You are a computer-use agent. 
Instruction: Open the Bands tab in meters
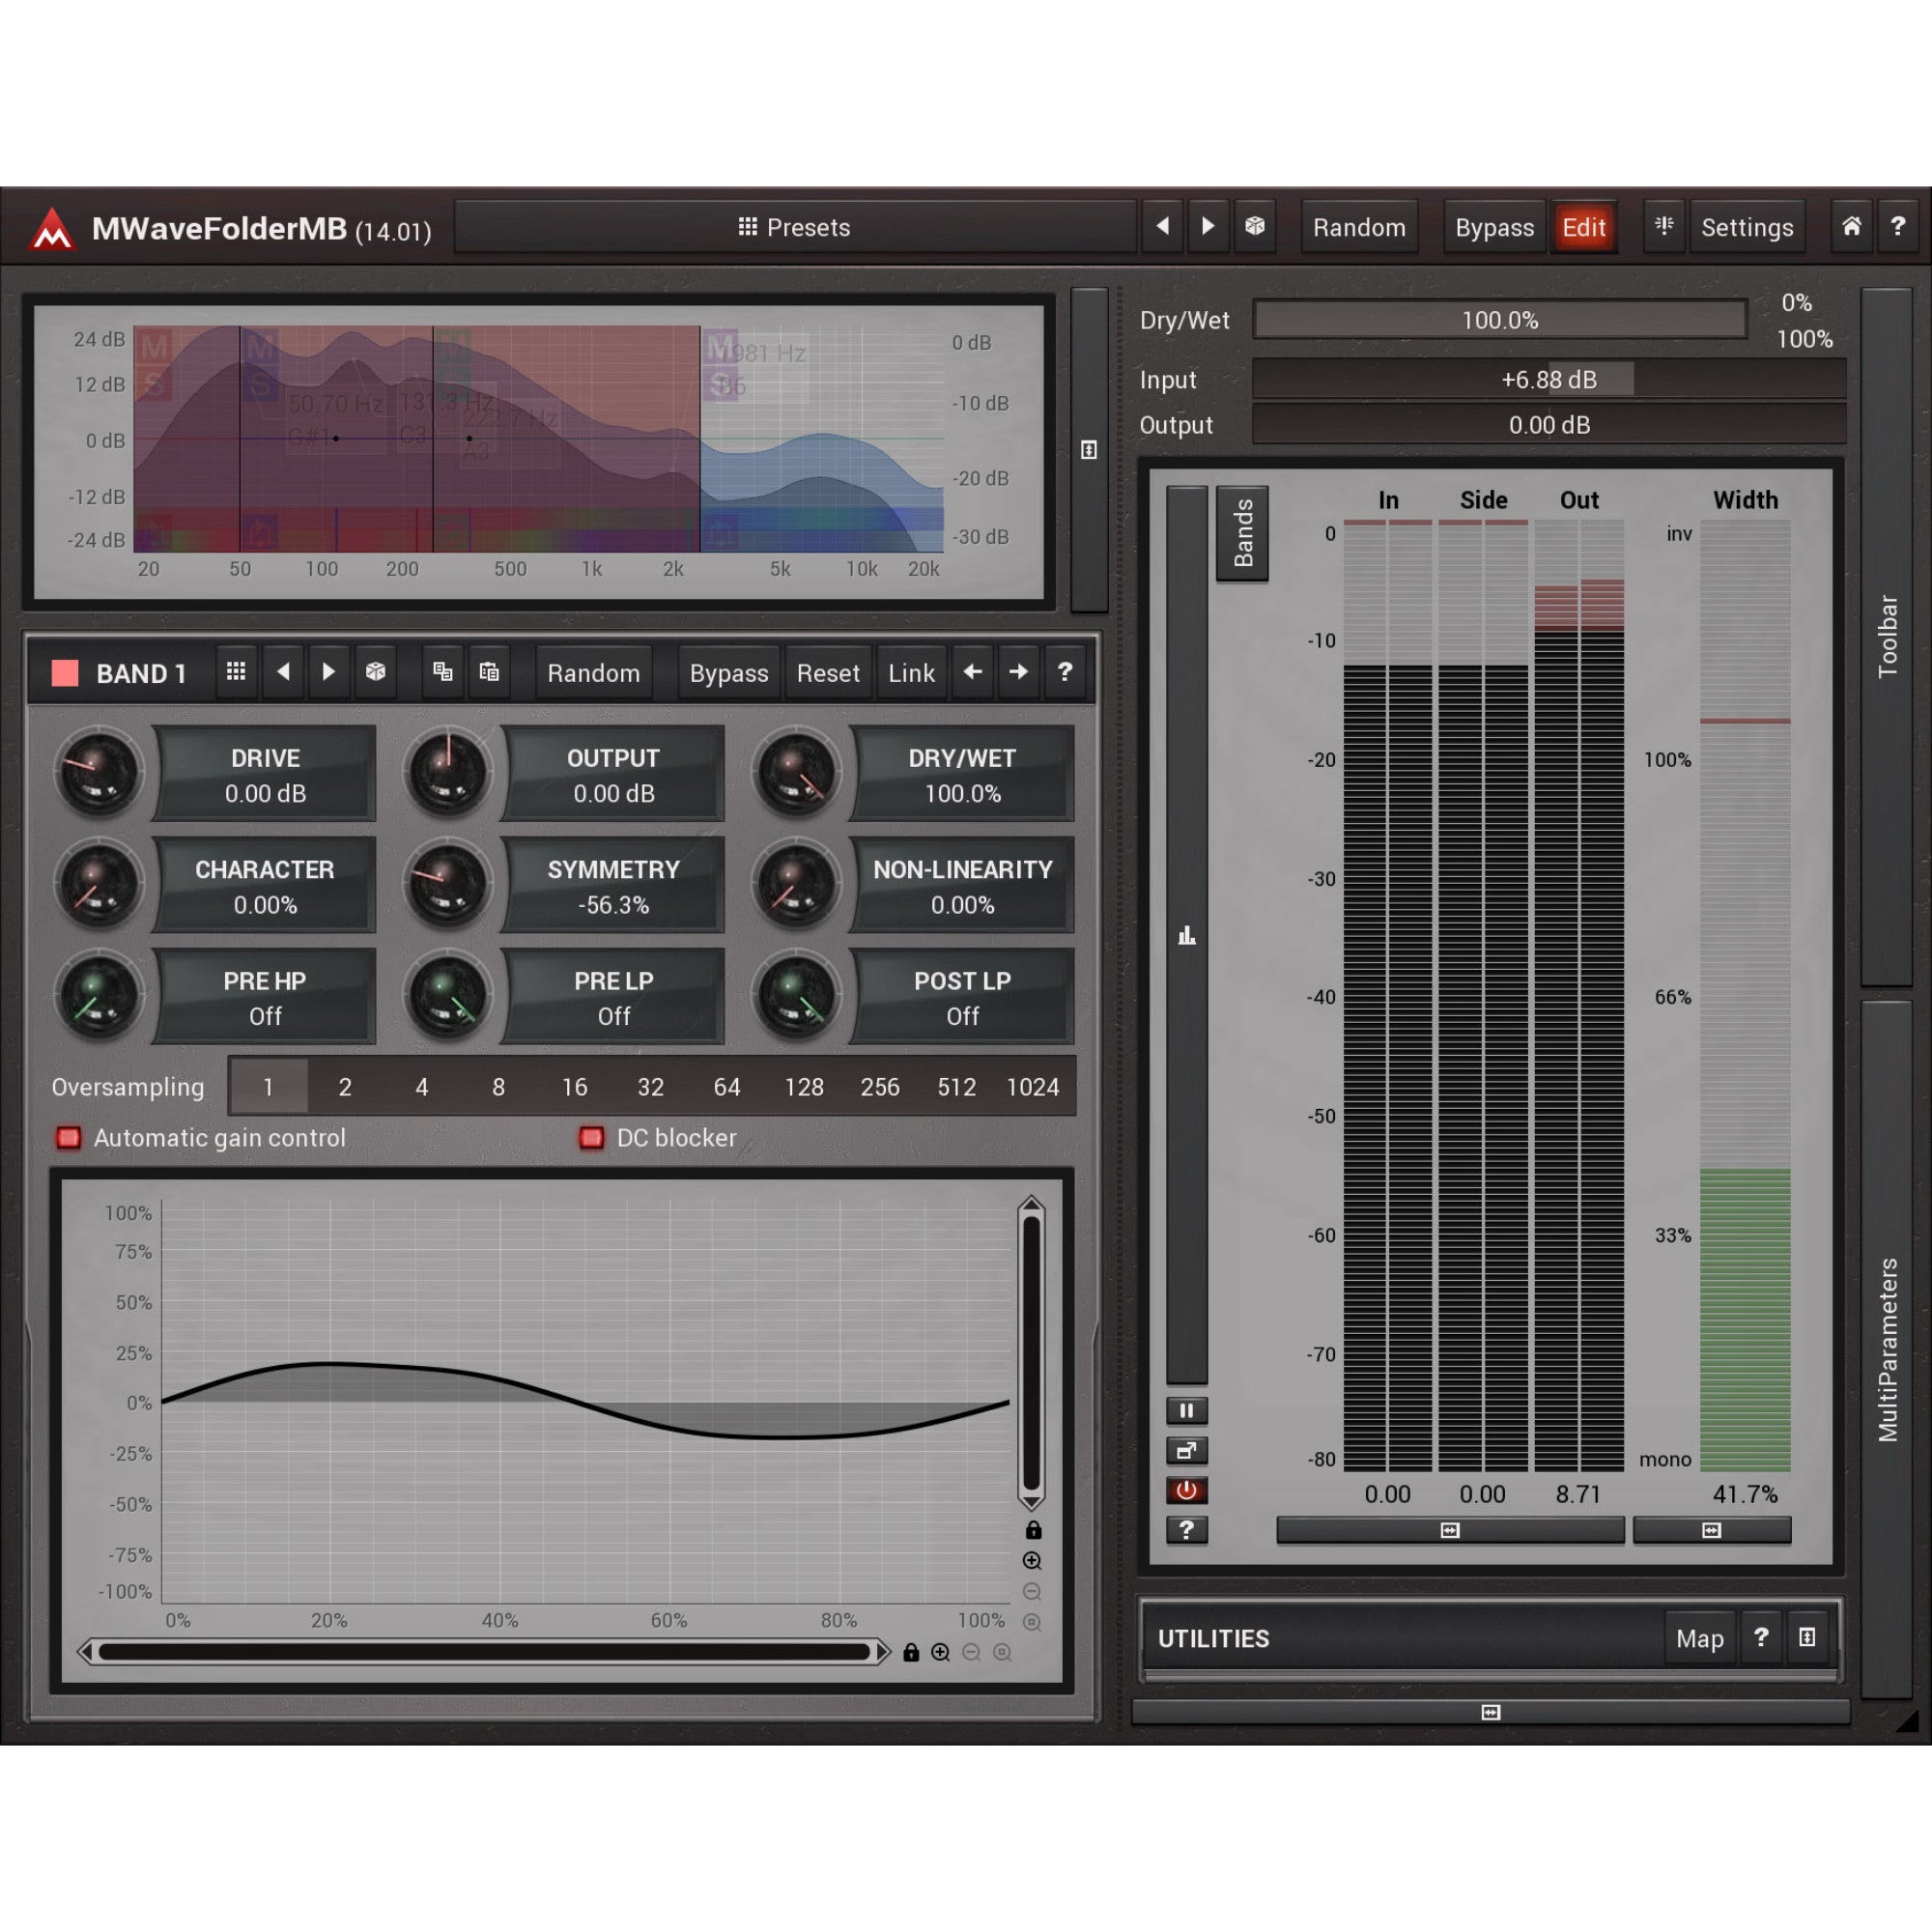pos(1242,533)
